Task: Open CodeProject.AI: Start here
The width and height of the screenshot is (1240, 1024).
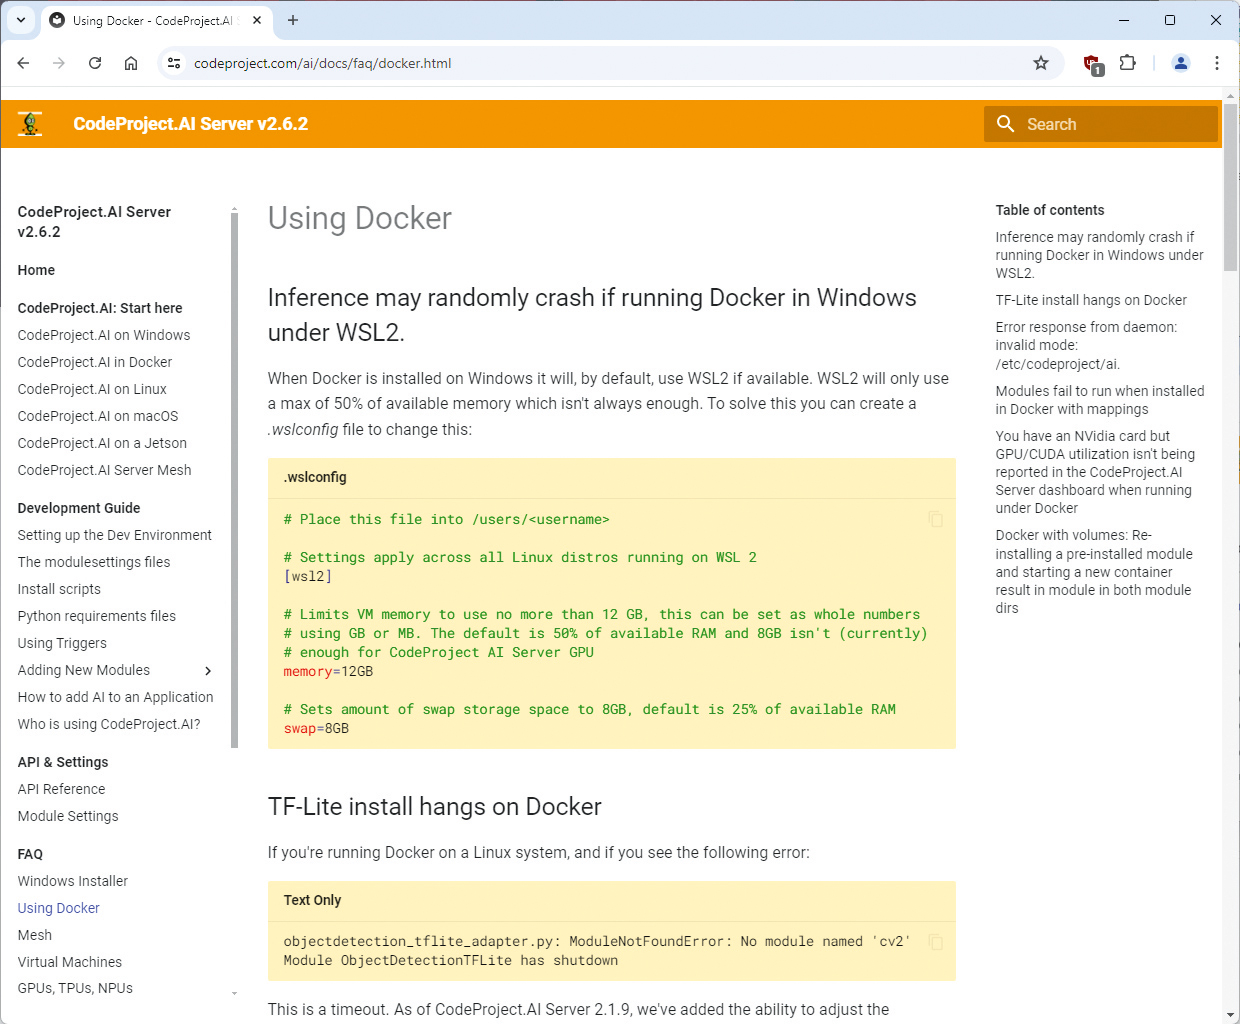Action: [x=100, y=308]
